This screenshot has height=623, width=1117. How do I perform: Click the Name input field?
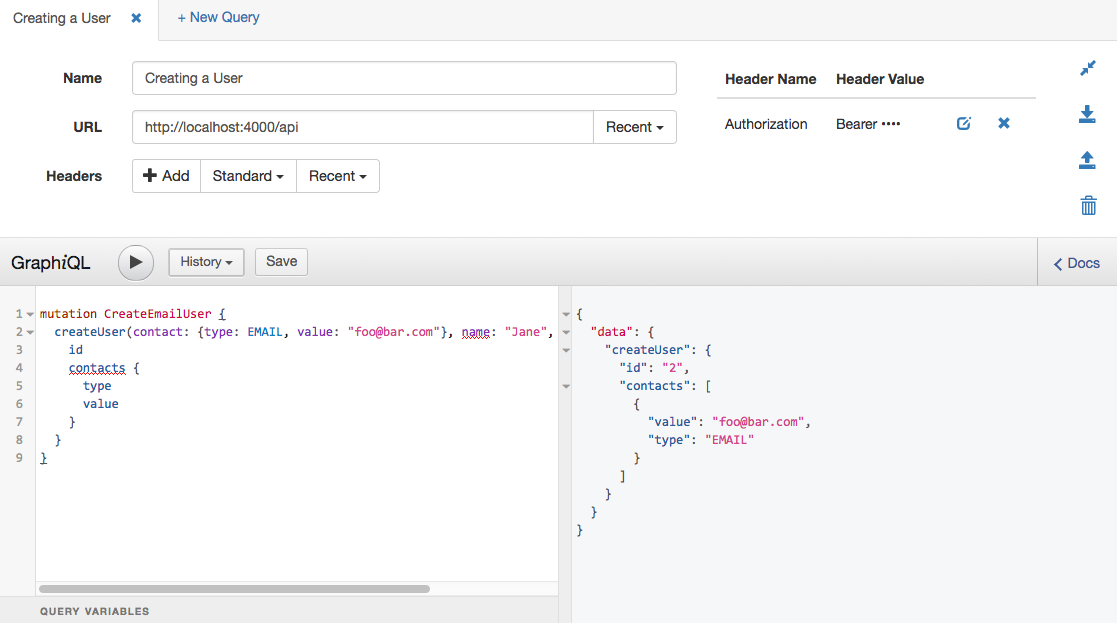(403, 78)
